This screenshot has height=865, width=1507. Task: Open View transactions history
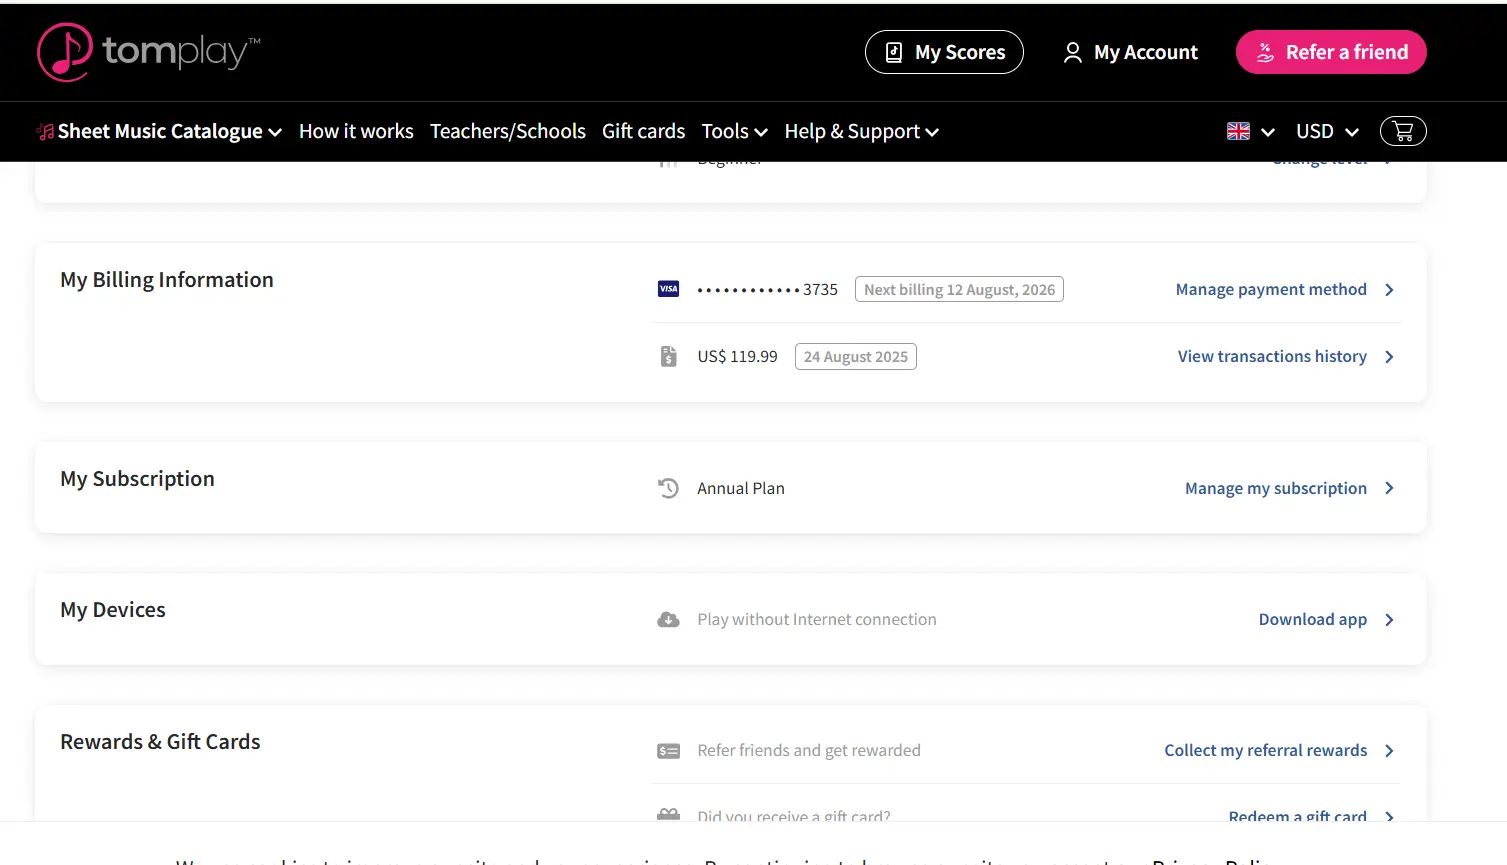click(1272, 356)
